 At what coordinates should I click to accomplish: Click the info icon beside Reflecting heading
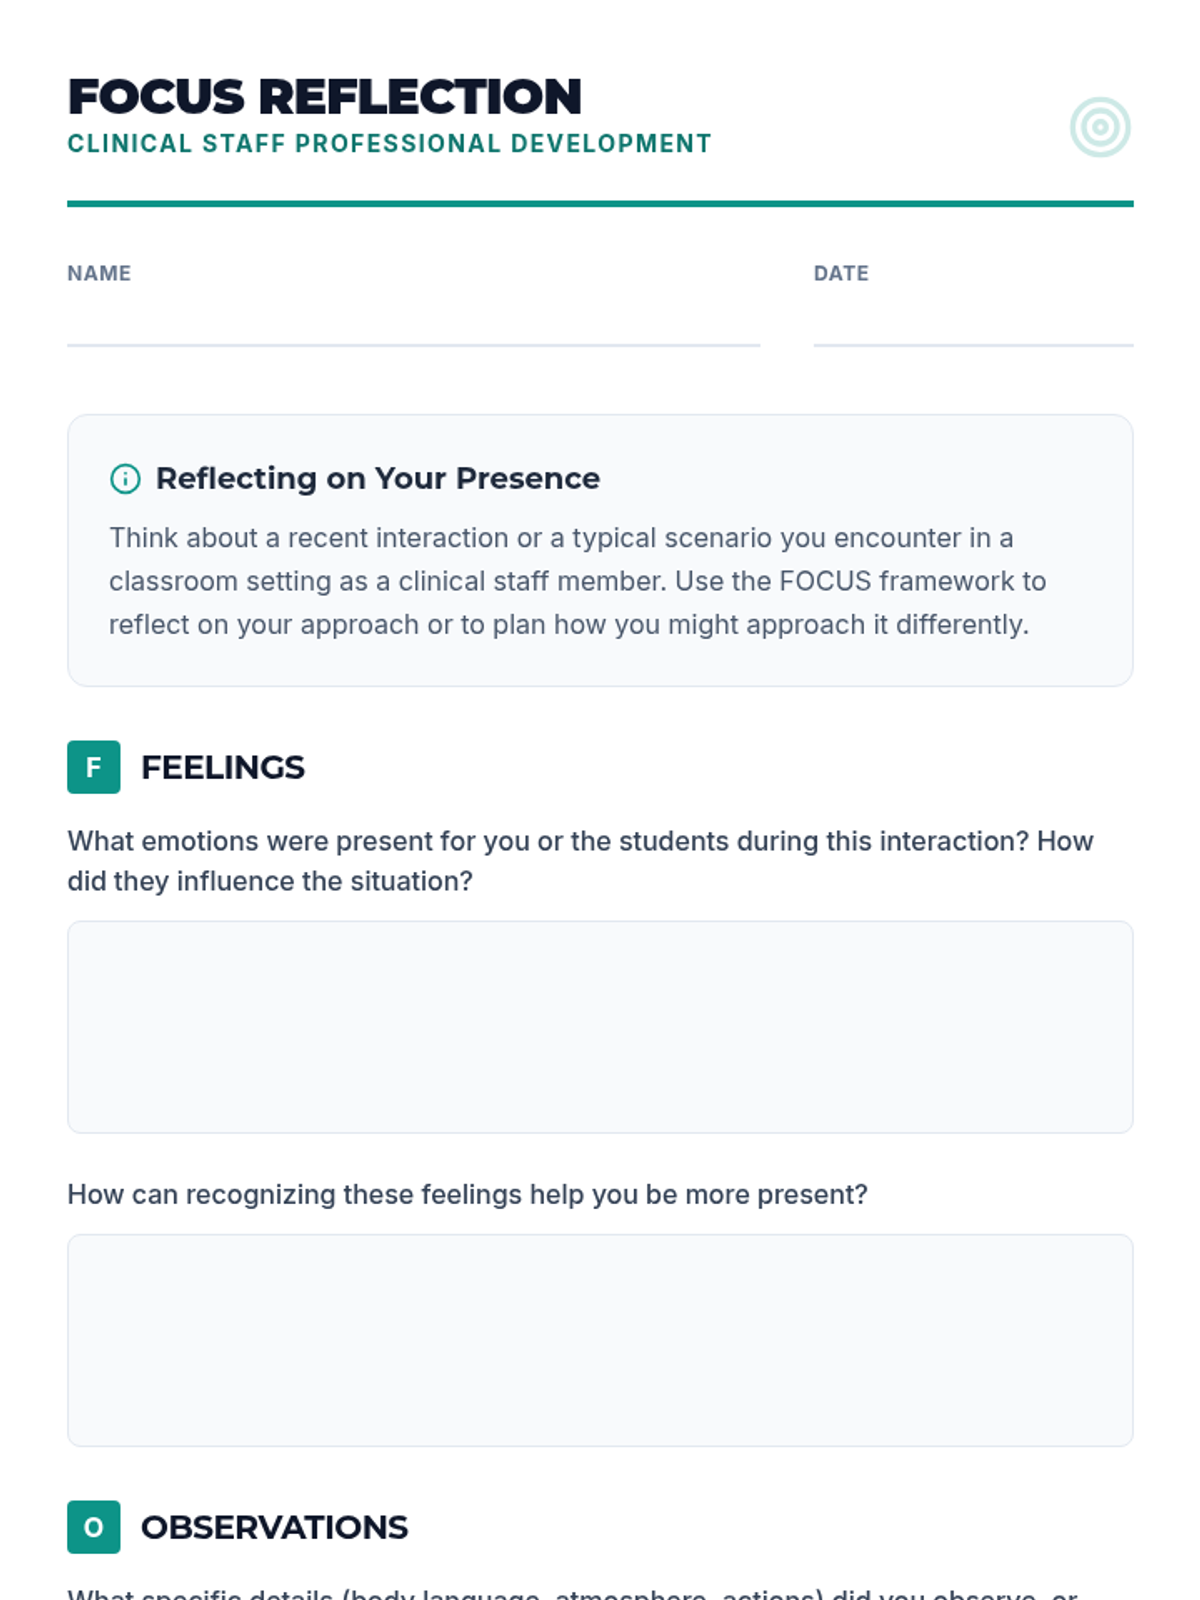(x=125, y=479)
